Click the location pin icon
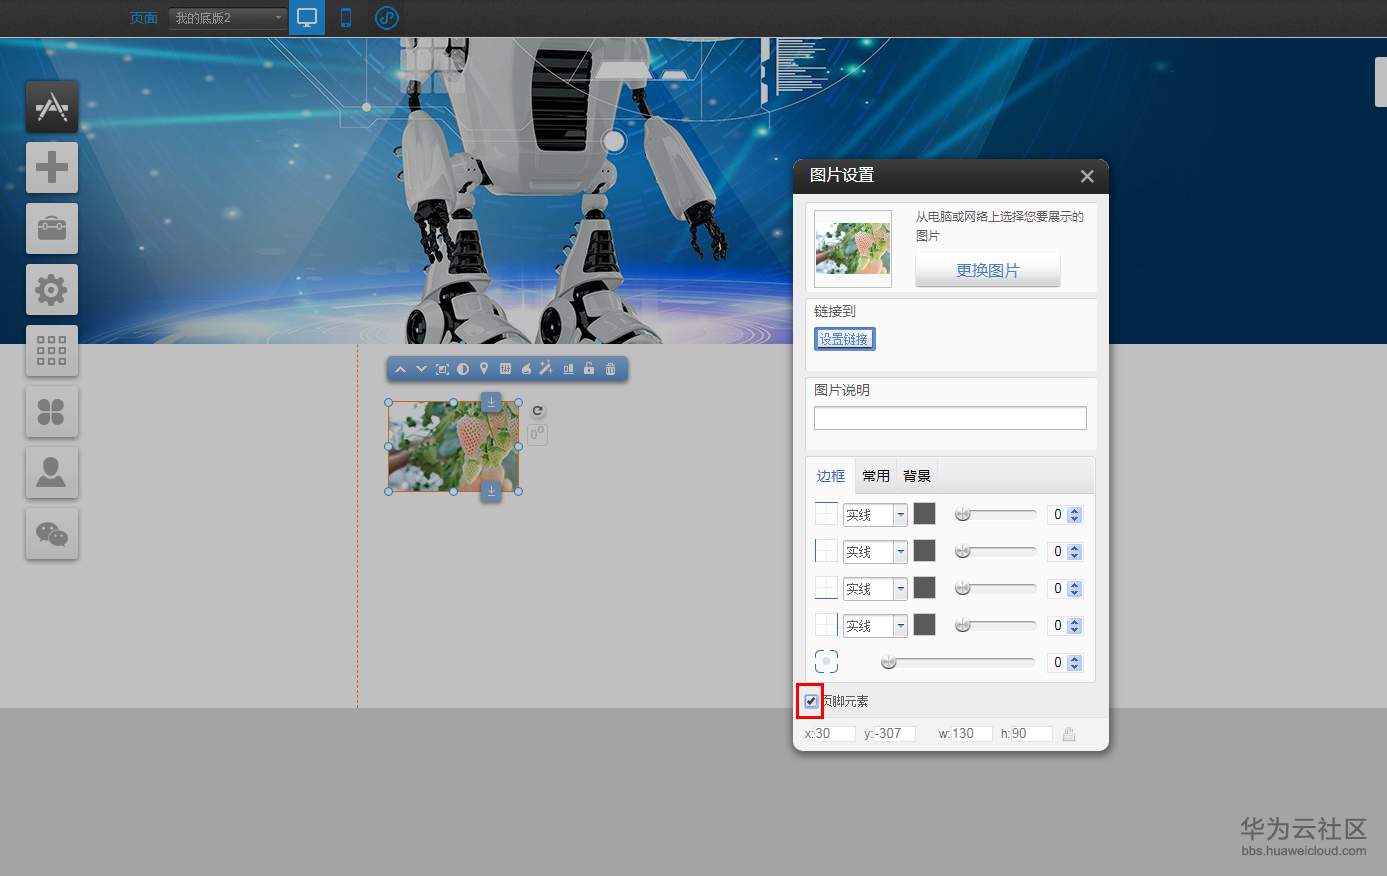This screenshot has height=876, width=1387. click(484, 369)
